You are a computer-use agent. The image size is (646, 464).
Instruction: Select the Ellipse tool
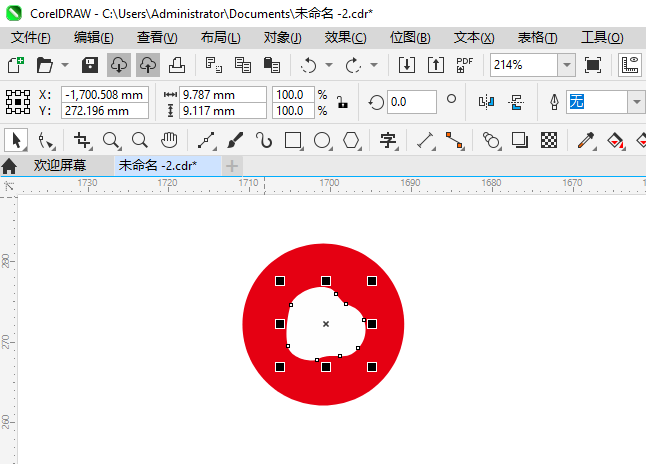[323, 141]
